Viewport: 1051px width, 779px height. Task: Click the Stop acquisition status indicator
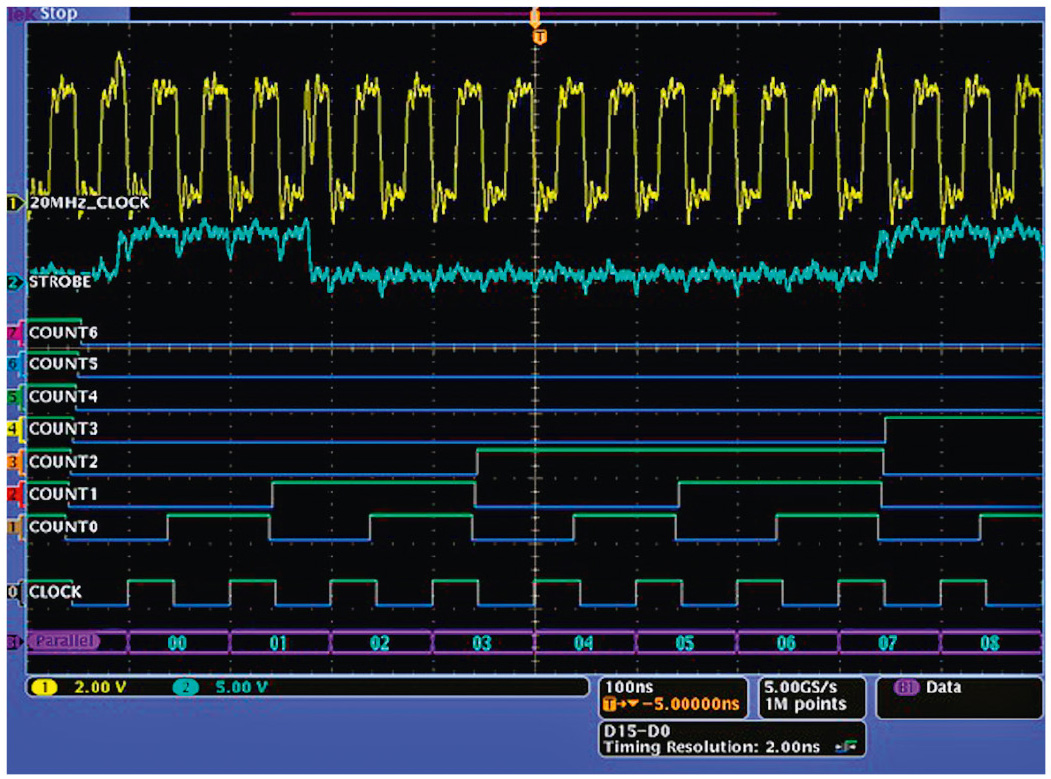[60, 14]
